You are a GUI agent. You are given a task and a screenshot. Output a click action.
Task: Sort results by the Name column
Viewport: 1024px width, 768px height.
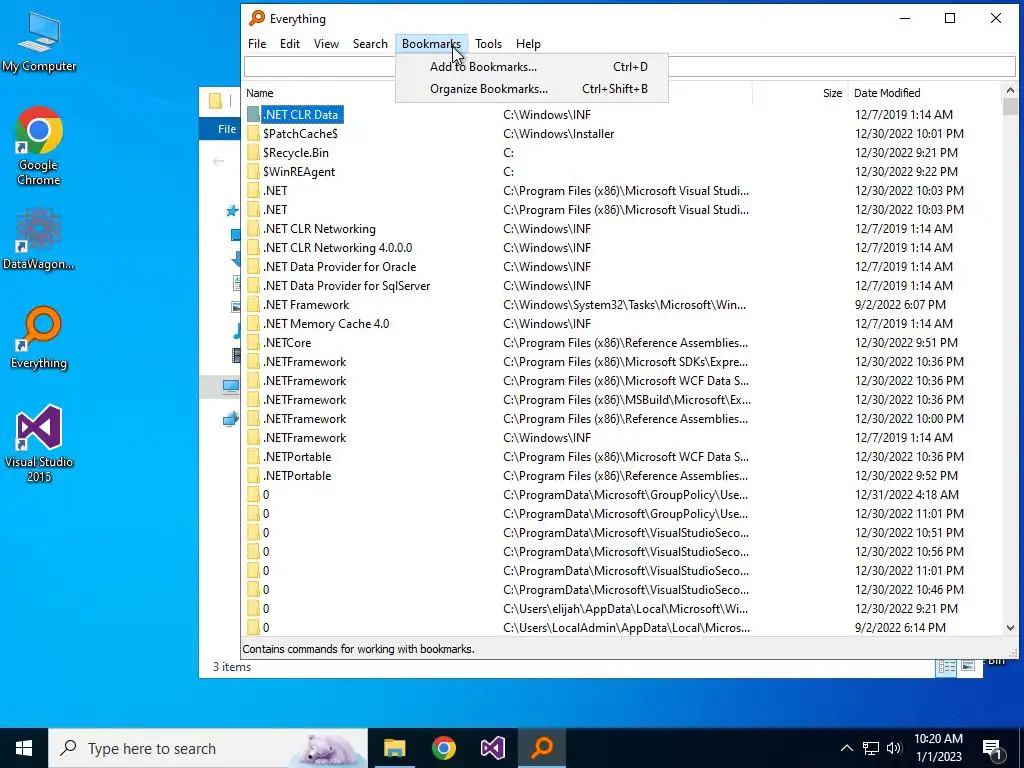[x=259, y=93]
